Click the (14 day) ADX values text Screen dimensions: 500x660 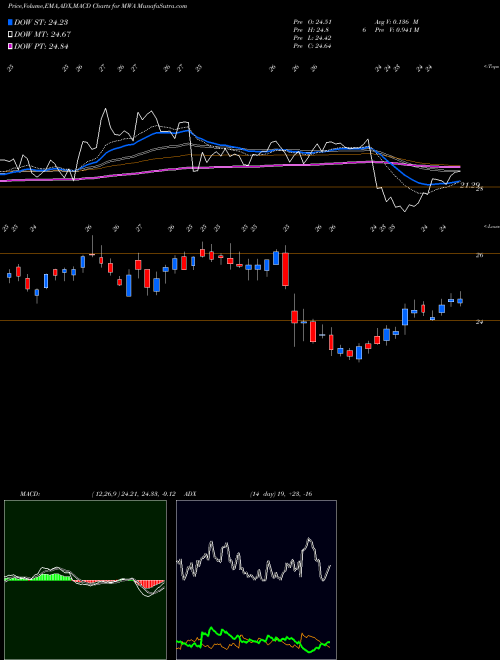coord(281,494)
